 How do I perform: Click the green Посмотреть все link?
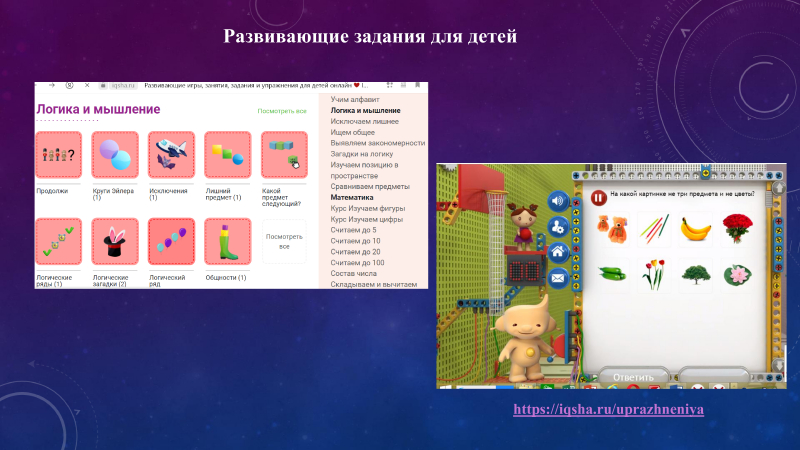click(282, 111)
